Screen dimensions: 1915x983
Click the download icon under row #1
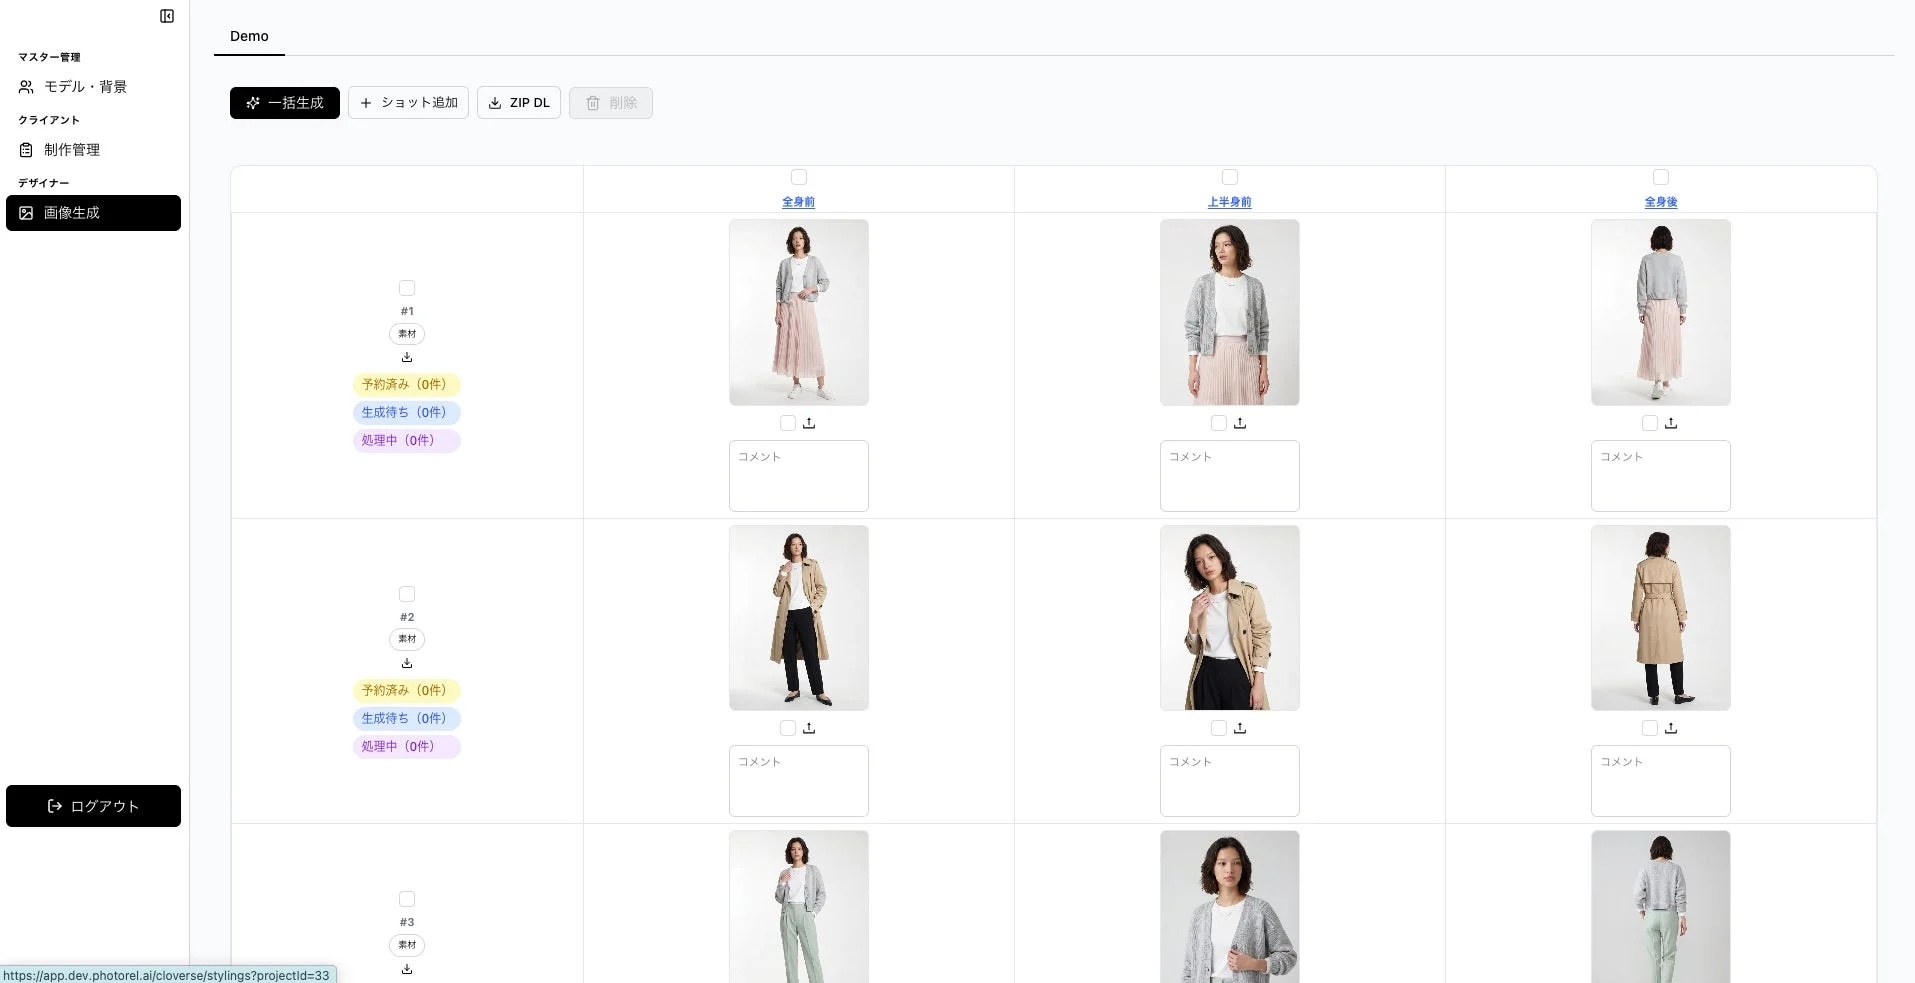(407, 357)
